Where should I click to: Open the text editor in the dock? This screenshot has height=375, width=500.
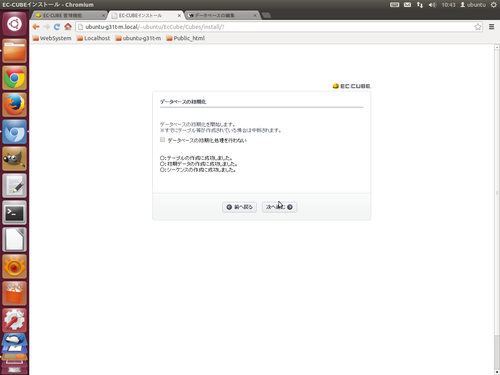tap(14, 186)
